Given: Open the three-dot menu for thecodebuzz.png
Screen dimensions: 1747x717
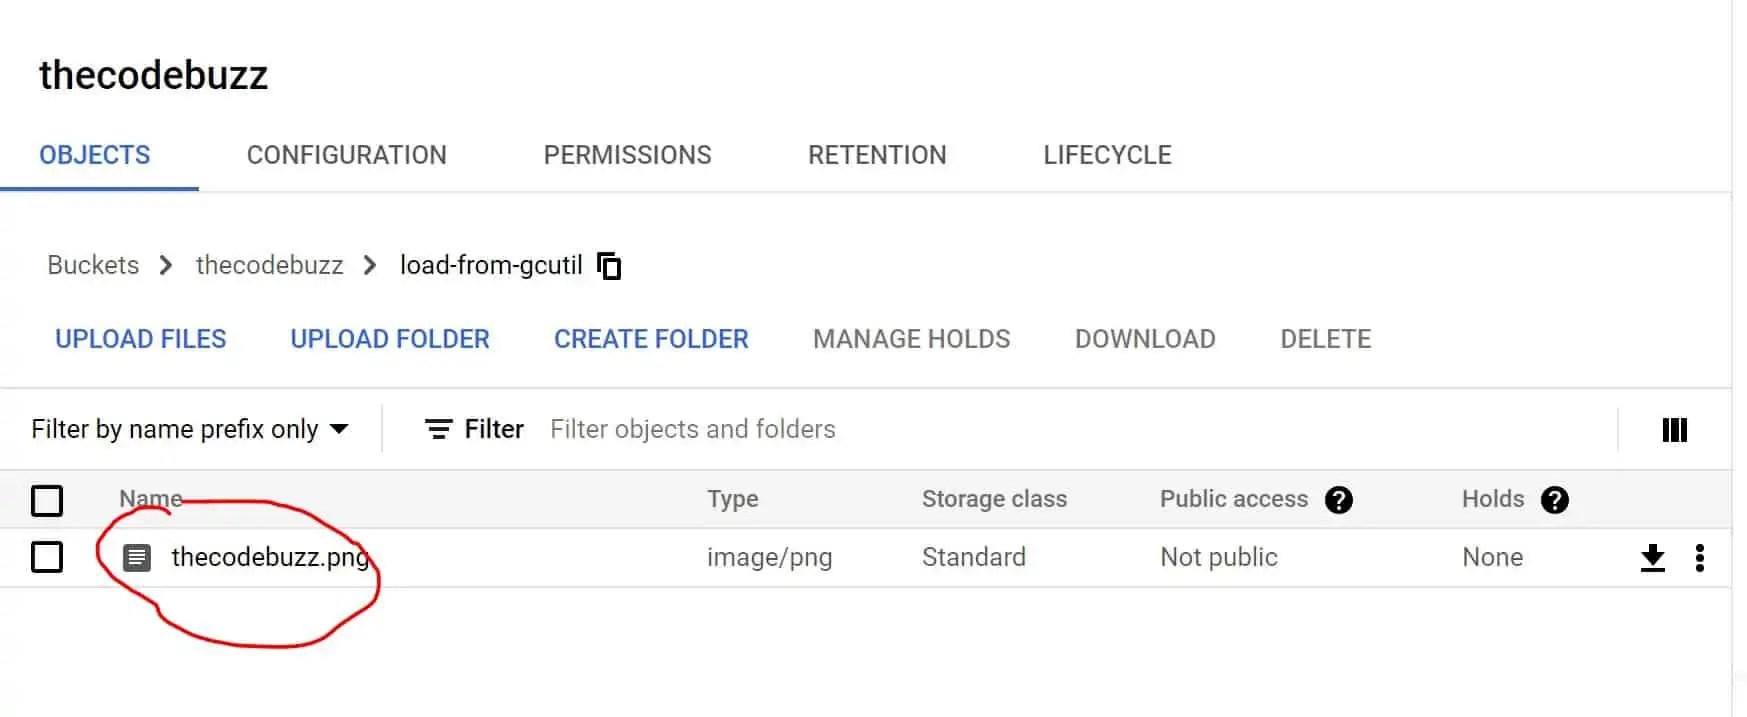Looking at the screenshot, I should (1700, 558).
